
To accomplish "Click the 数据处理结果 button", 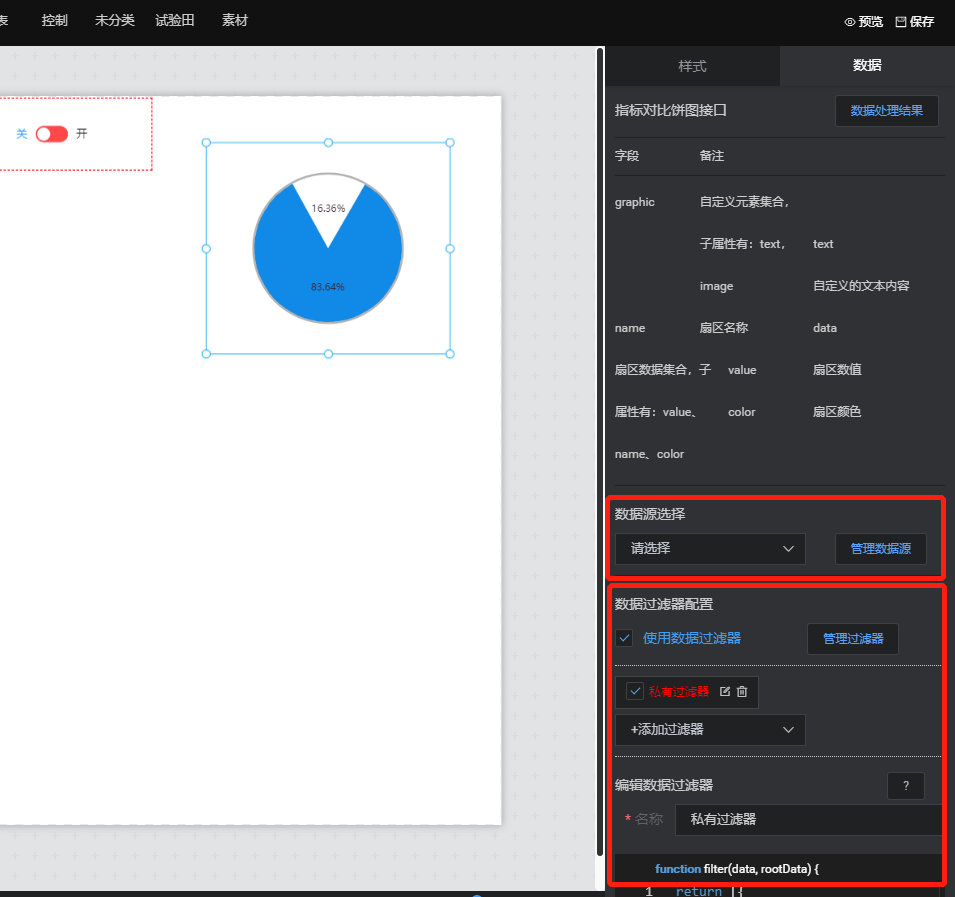I will [886, 111].
